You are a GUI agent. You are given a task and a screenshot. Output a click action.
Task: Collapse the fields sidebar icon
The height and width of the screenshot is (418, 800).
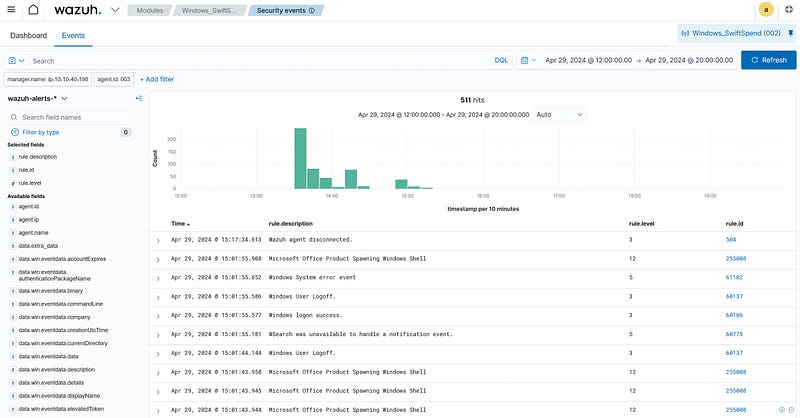(x=139, y=98)
